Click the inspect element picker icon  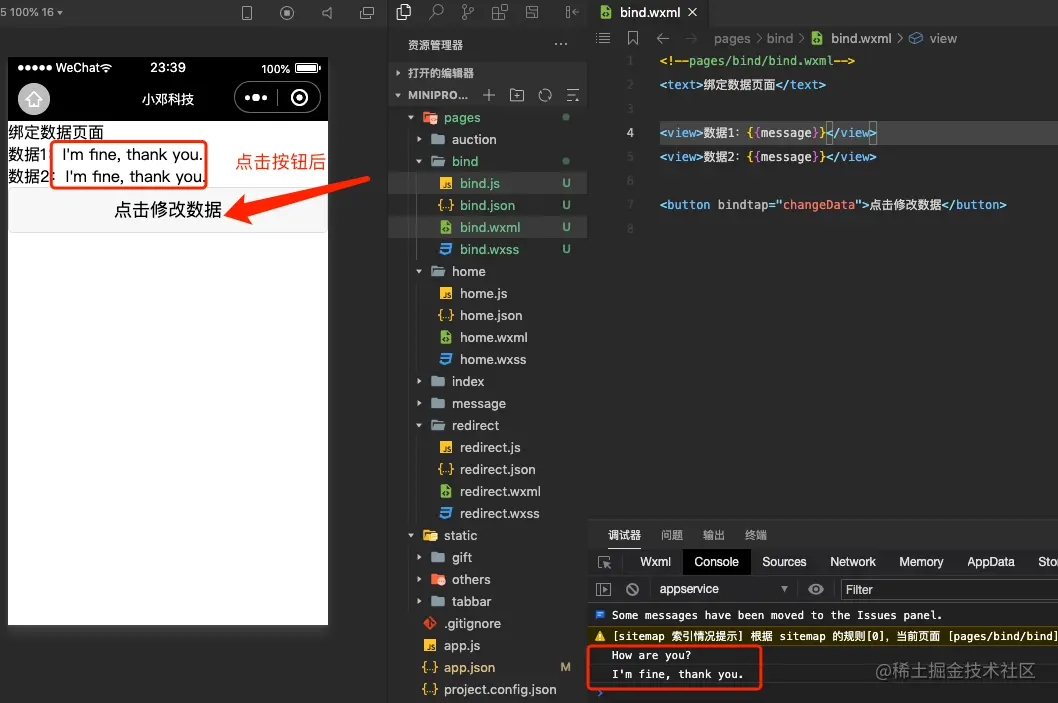[x=605, y=562]
